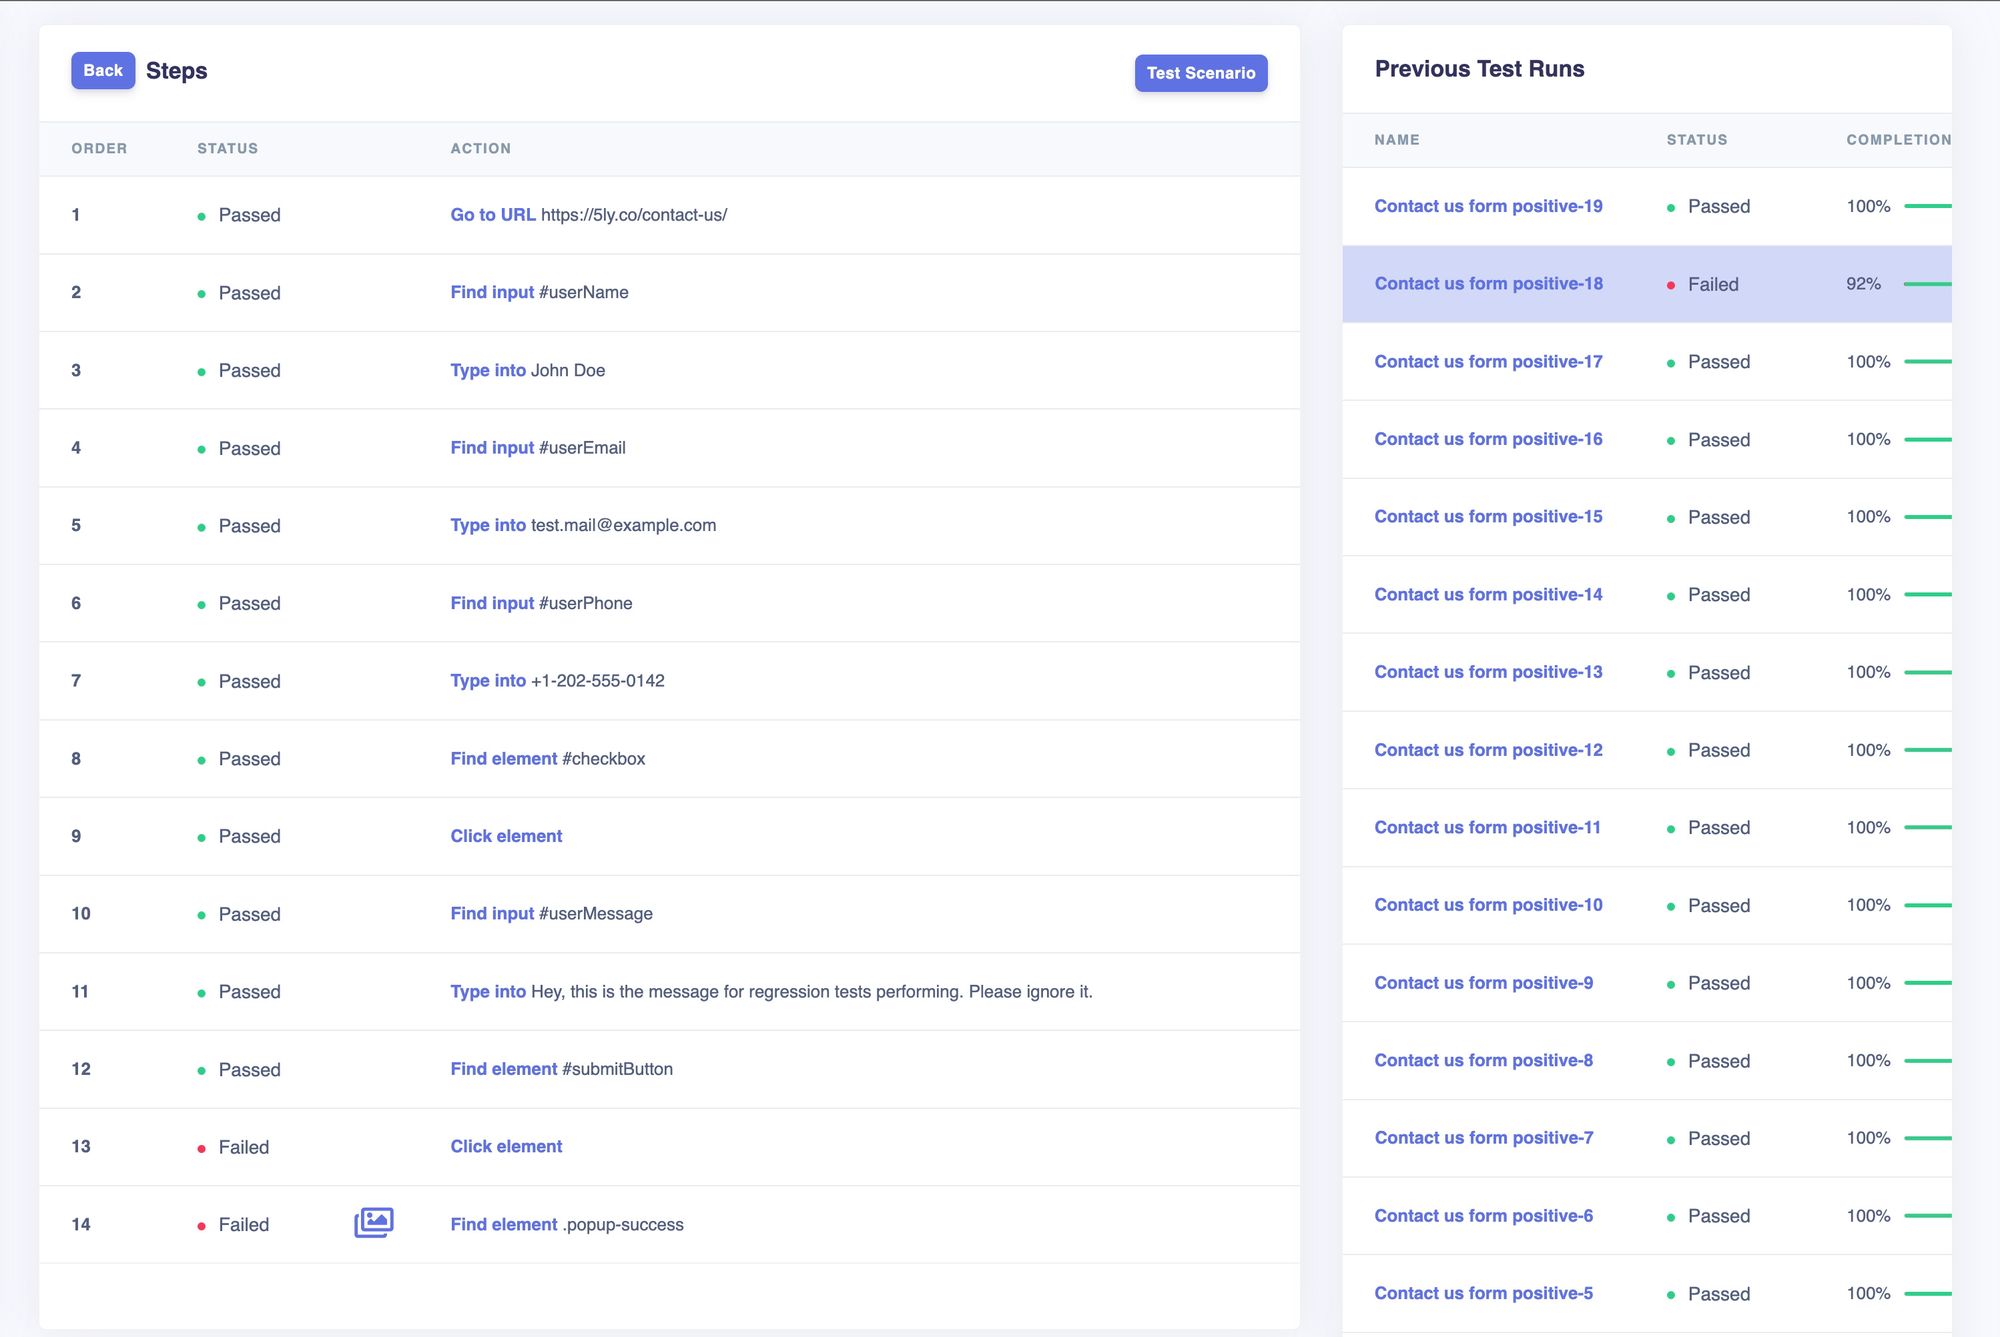Click the STATUS column header in Previous Test Runs

click(x=1697, y=140)
